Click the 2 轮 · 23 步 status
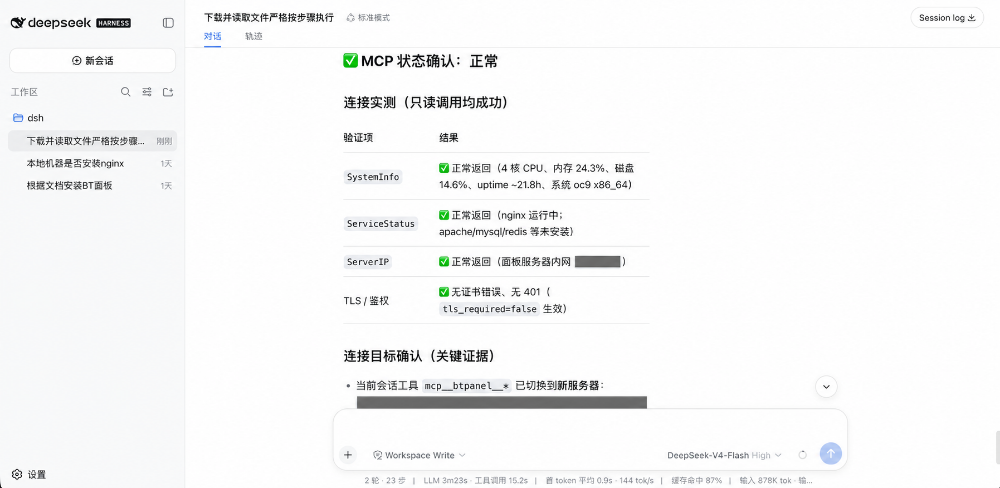 click(x=385, y=480)
